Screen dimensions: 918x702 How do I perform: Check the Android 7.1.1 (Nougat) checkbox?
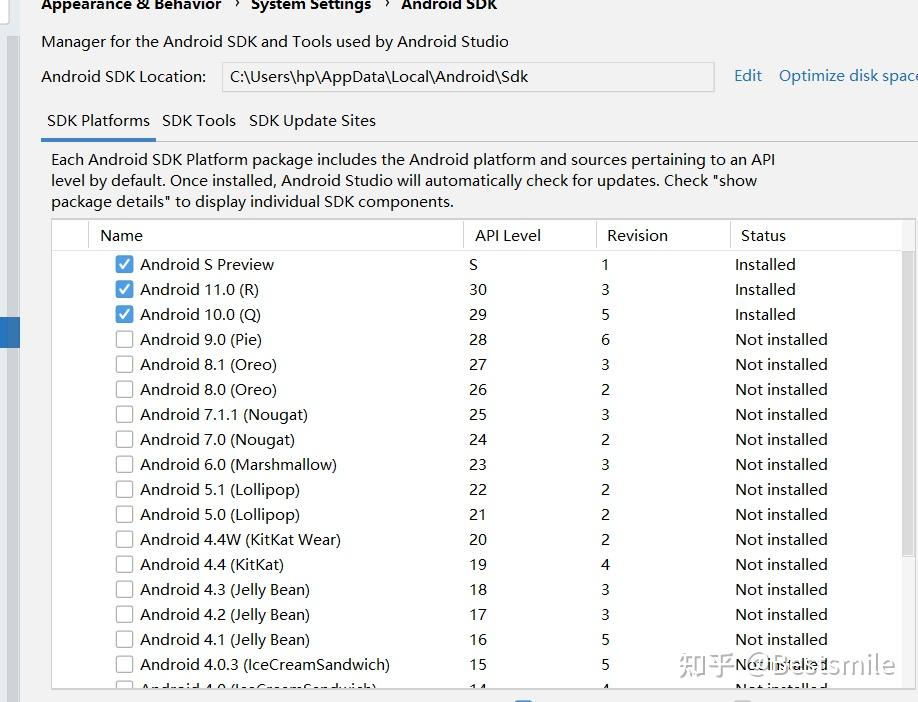point(124,415)
